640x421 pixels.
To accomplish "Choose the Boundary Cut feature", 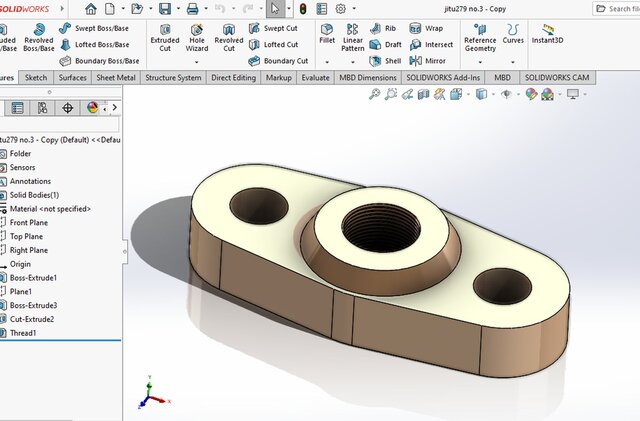I will (x=278, y=61).
